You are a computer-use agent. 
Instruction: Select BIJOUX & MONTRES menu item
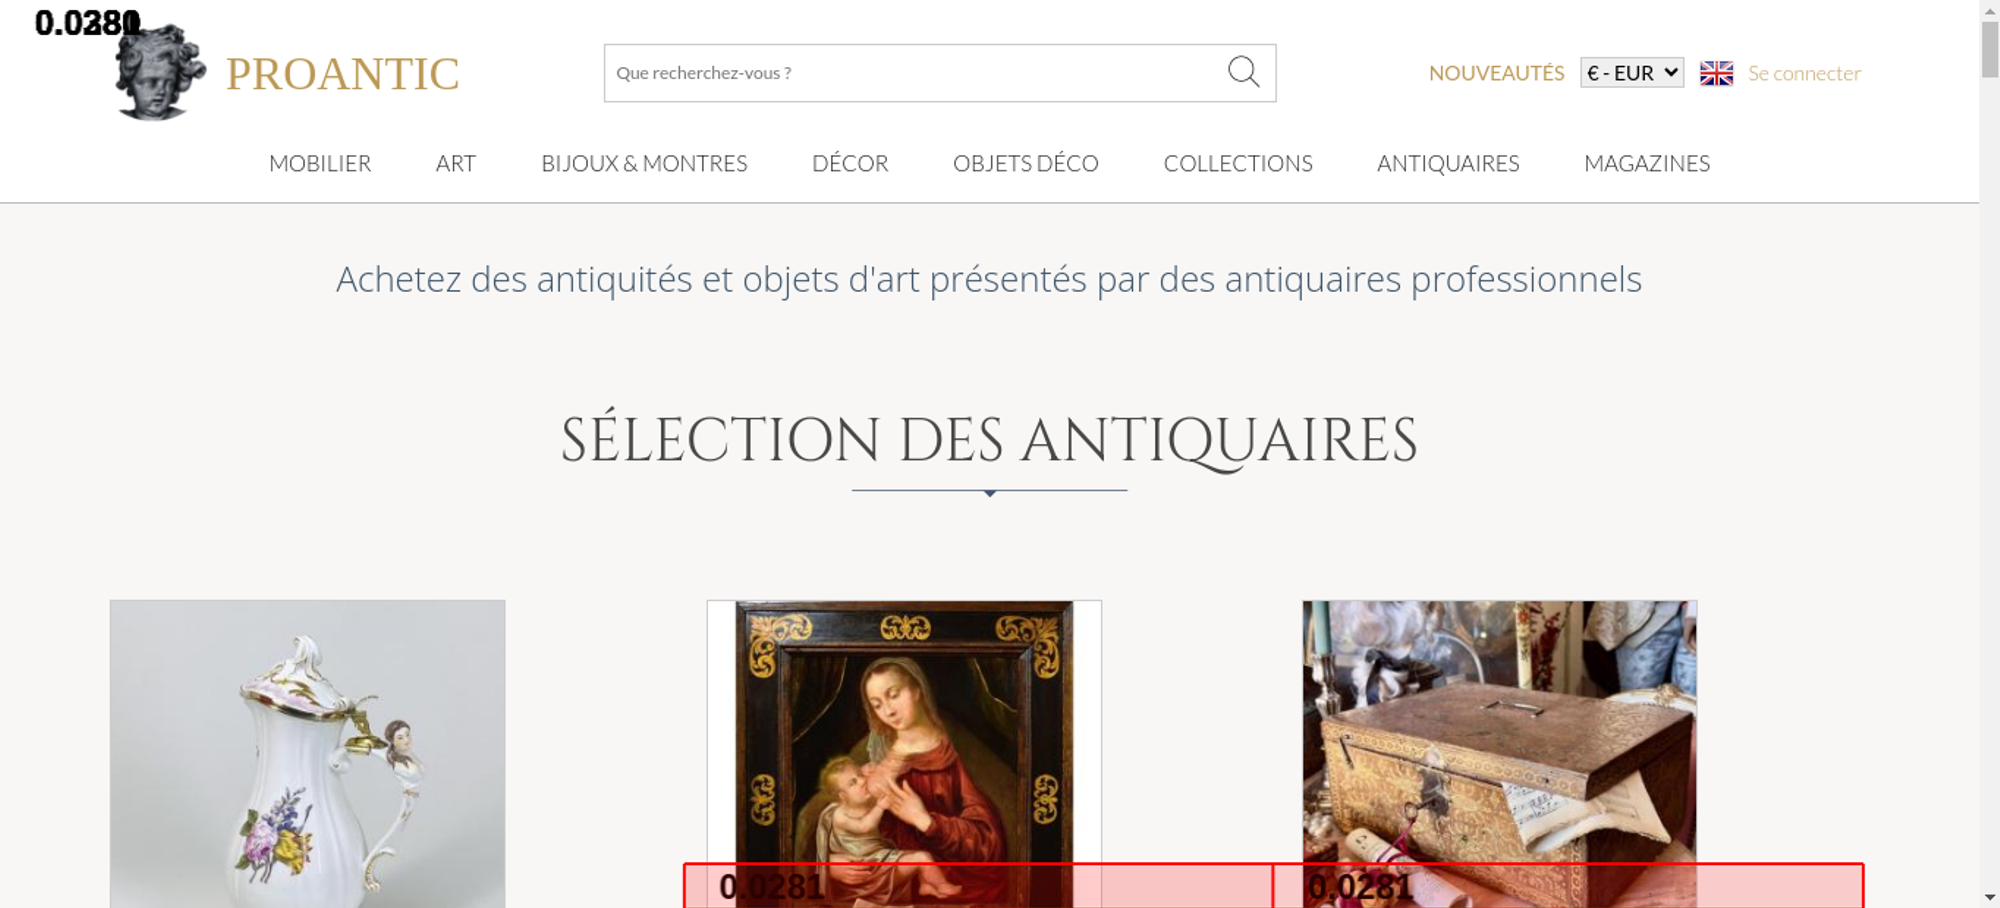click(644, 163)
